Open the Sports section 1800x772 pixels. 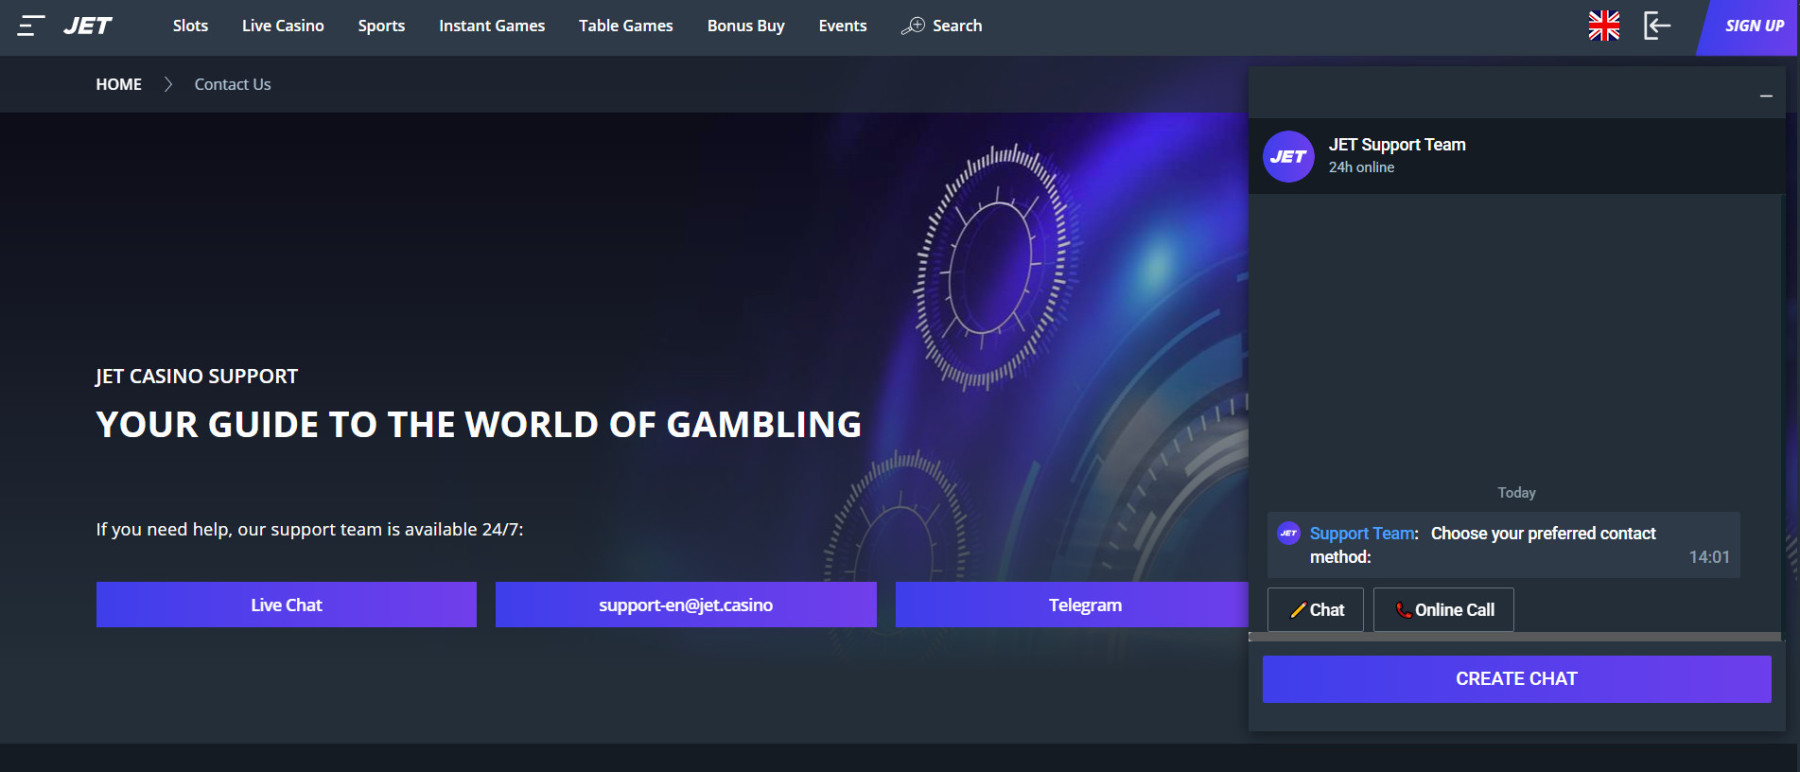(x=381, y=26)
